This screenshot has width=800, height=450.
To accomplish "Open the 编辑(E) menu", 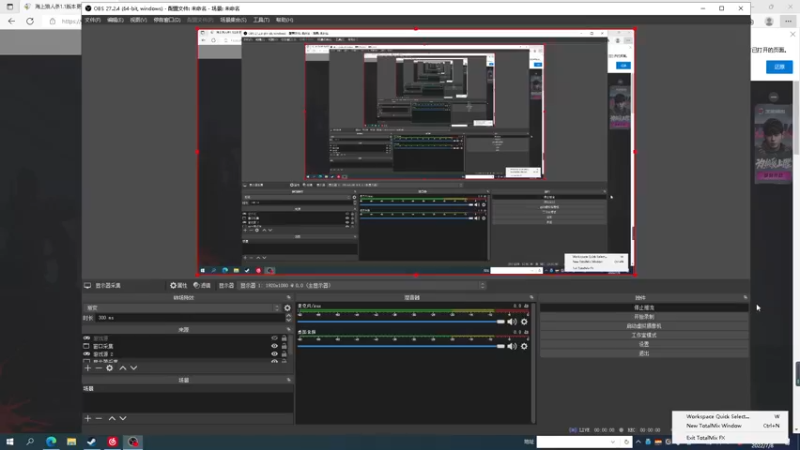I will click(x=115, y=20).
